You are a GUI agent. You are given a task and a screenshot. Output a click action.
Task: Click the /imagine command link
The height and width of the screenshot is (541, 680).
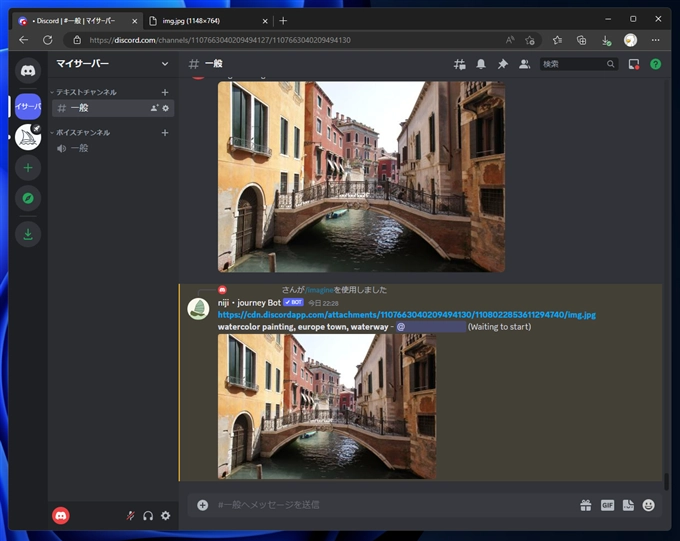tap(320, 290)
